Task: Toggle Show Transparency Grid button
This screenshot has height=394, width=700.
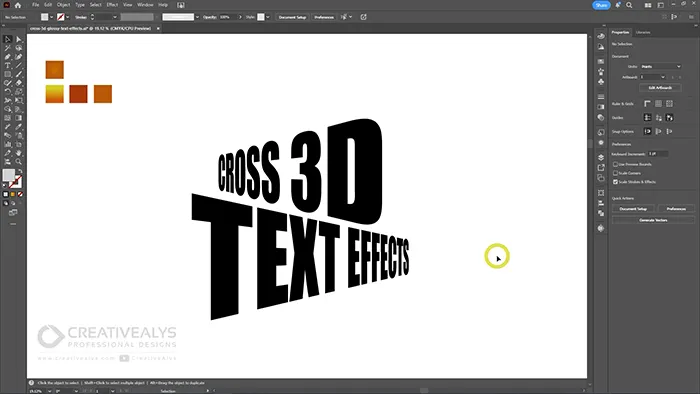Action: pyautogui.click(x=669, y=104)
